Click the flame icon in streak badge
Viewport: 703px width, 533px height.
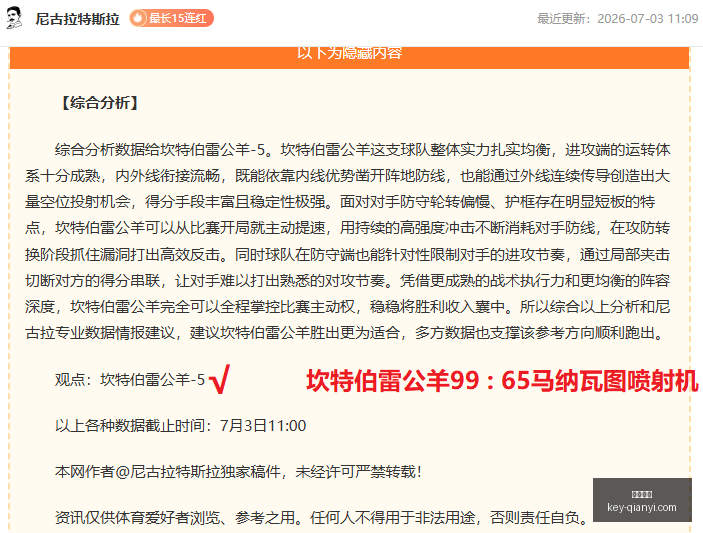pos(139,18)
